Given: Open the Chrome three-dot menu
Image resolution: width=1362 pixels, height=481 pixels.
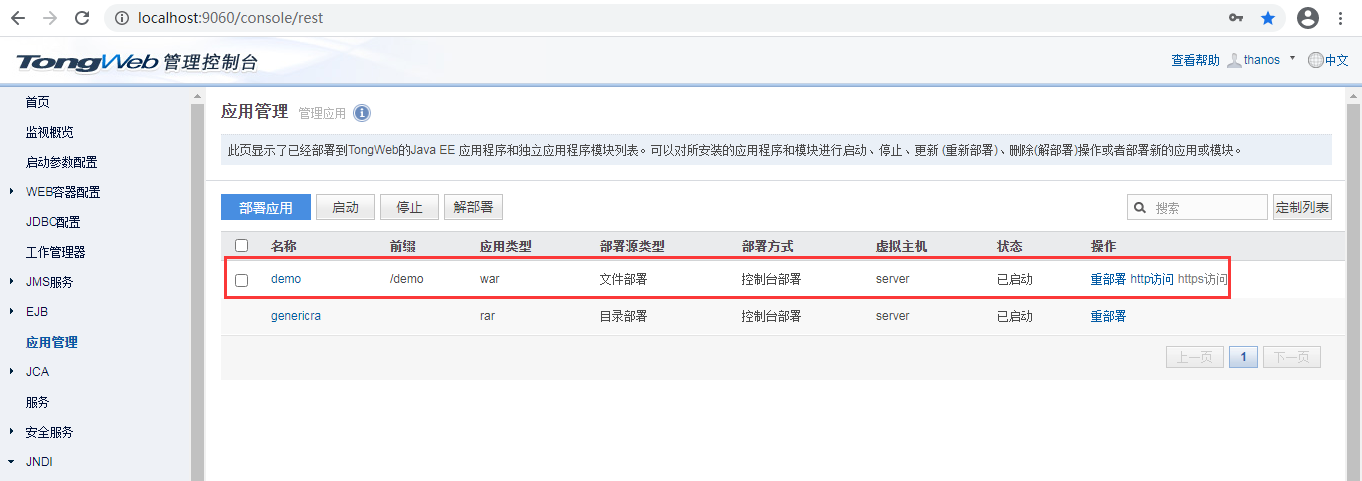Looking at the screenshot, I should click(1340, 18).
